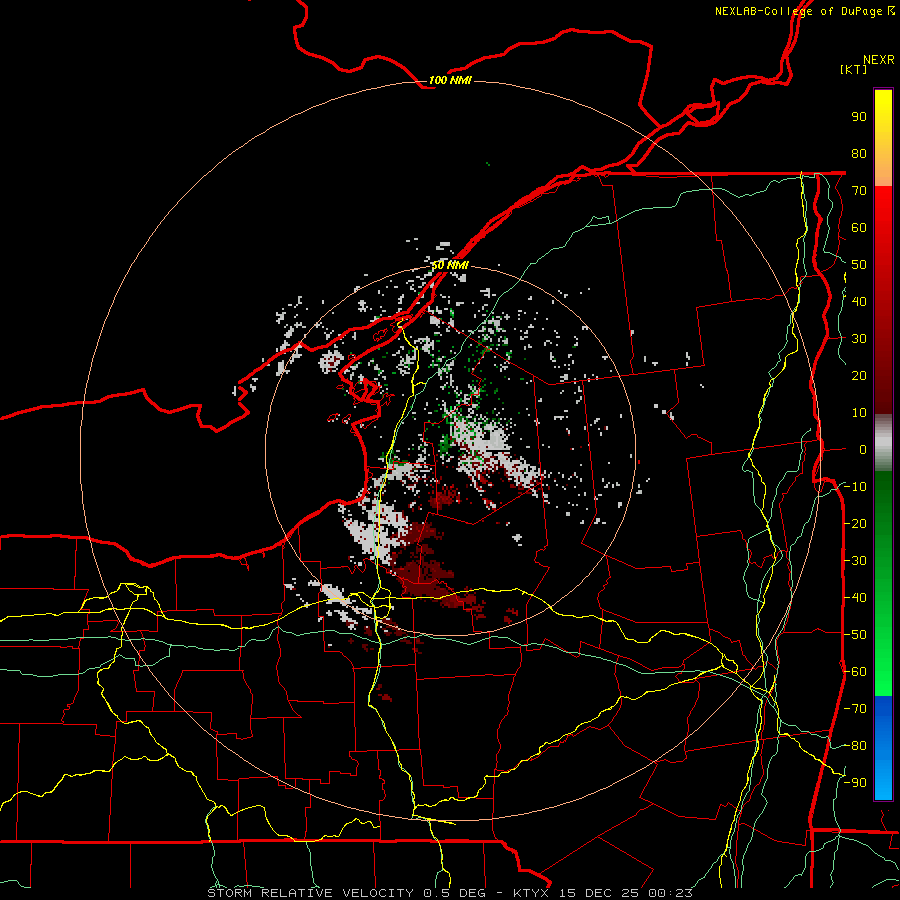
Task: Click the Storm Relative Velocity KTYX caption
Action: tap(450, 893)
